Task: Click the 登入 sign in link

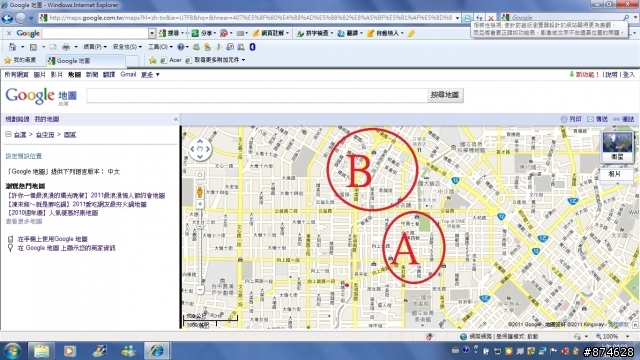Action: pyautogui.click(x=629, y=75)
